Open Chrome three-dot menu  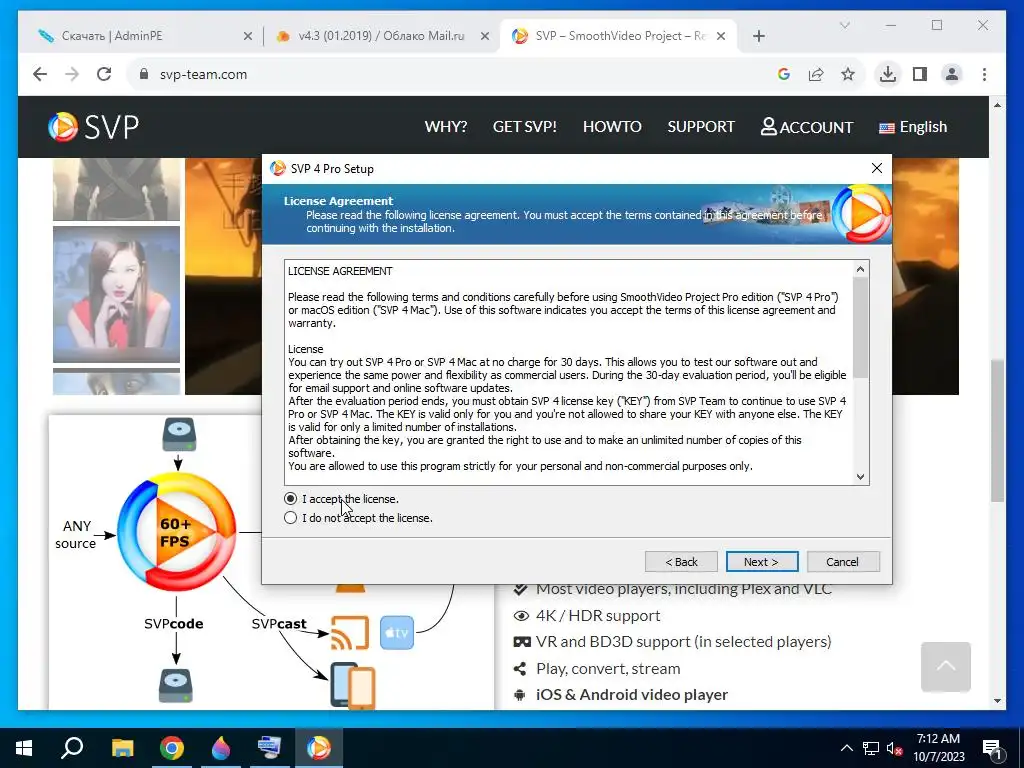(984, 74)
